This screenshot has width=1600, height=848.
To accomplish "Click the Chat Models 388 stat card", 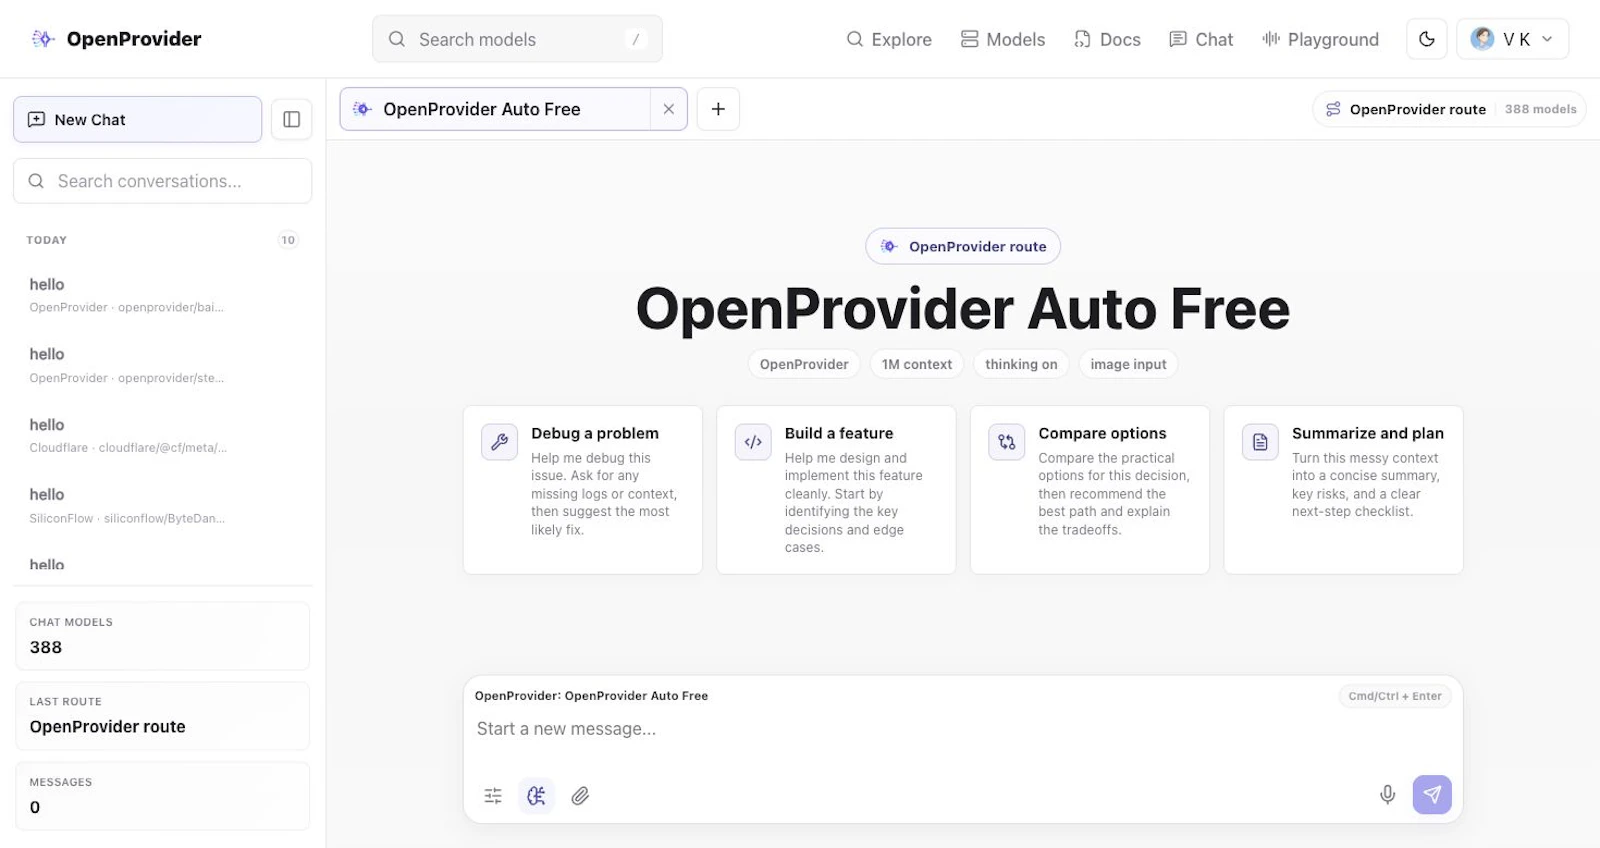I will (163, 636).
